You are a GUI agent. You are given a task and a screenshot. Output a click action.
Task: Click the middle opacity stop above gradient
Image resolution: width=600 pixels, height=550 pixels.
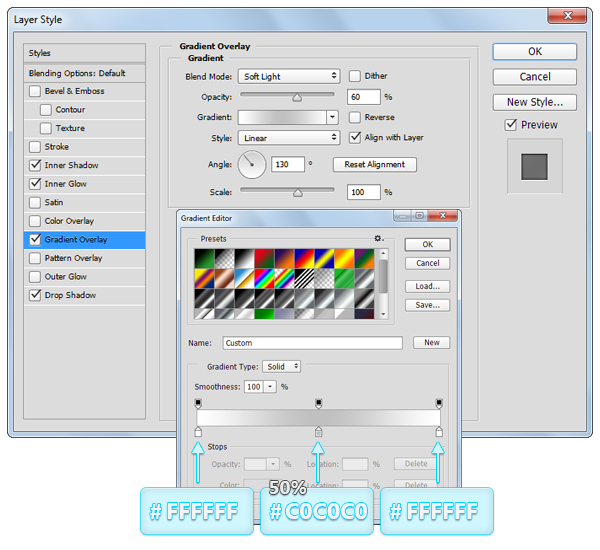(319, 403)
